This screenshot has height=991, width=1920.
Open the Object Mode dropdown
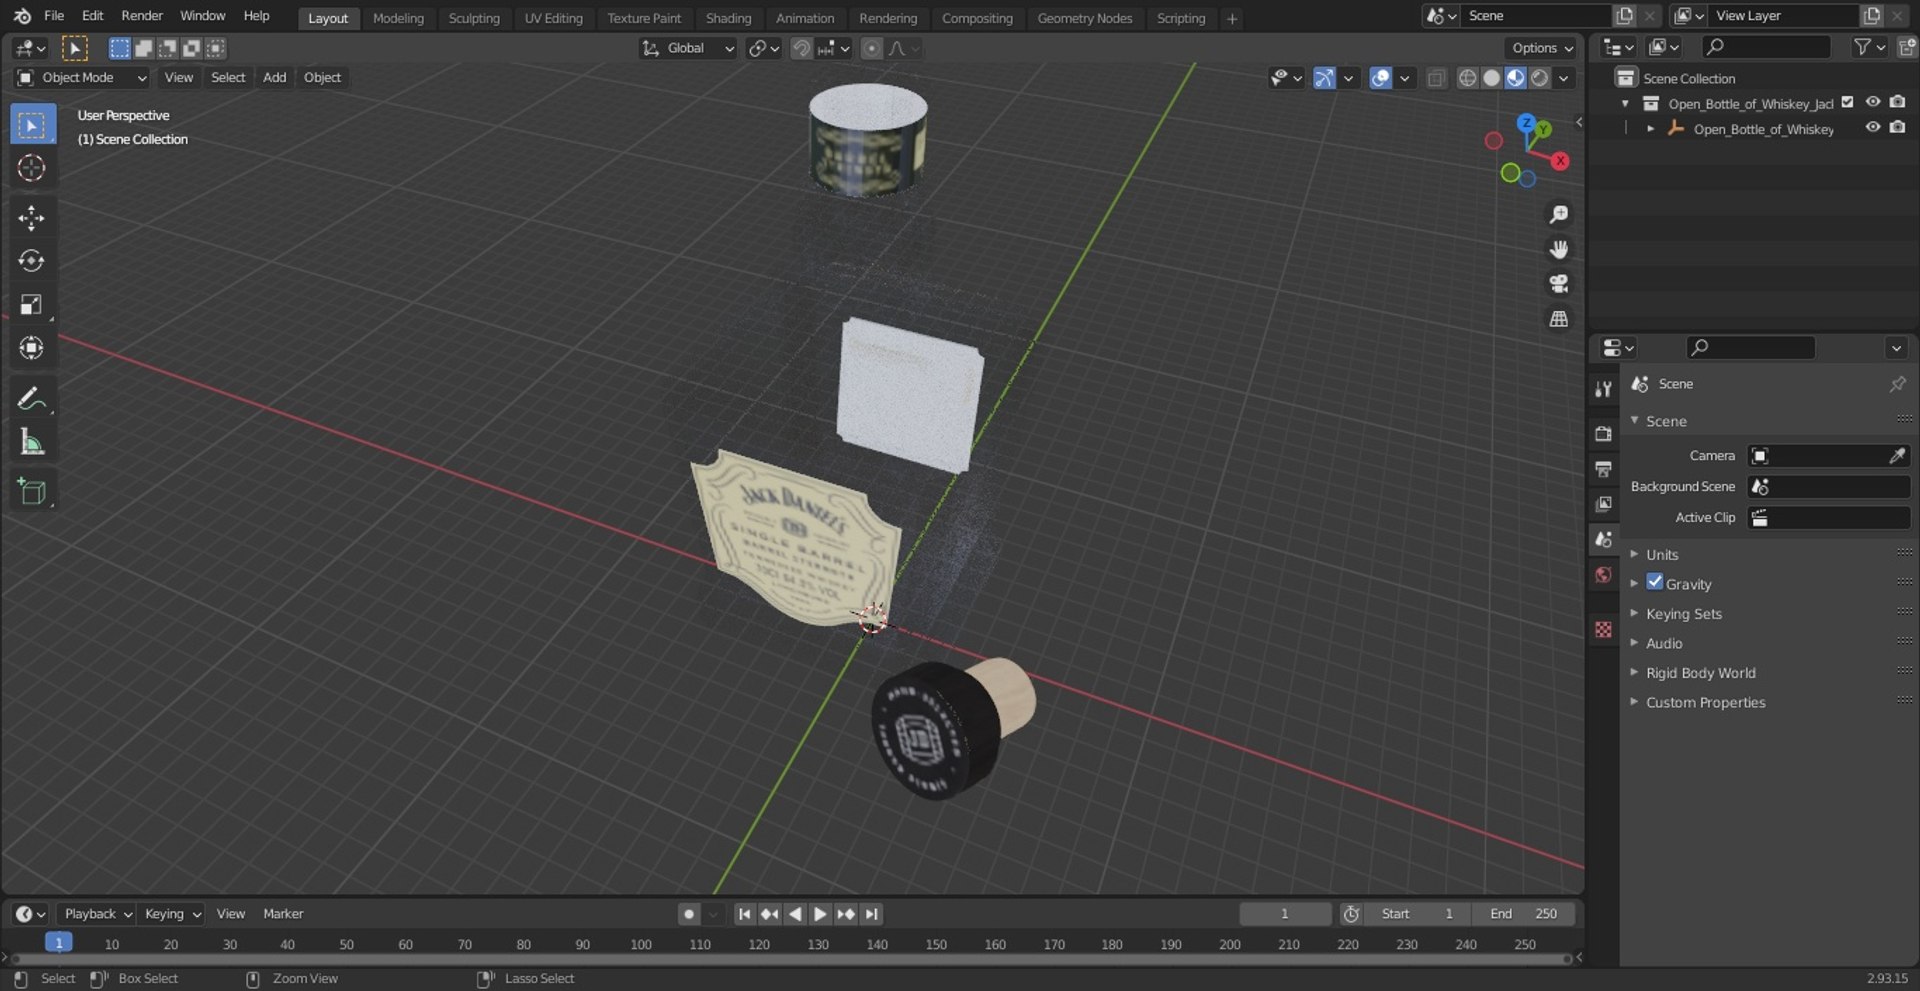click(x=82, y=78)
